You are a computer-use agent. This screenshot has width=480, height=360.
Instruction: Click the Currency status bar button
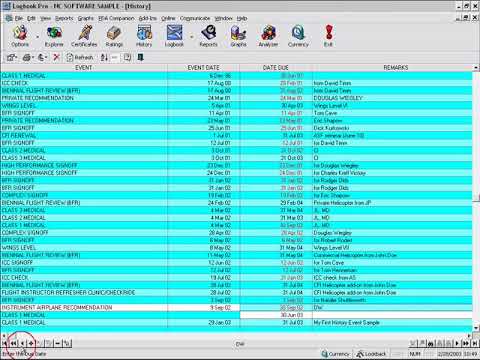336,354
